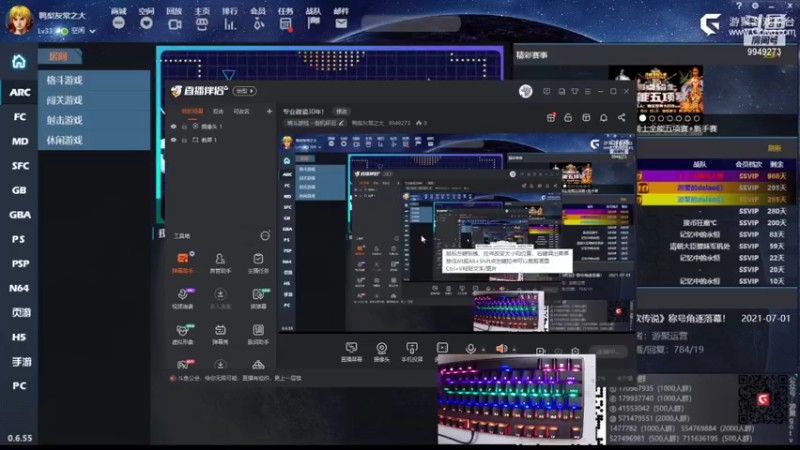This screenshot has width=800, height=450.
Task: Select the N64 platform tab
Action: (19, 288)
